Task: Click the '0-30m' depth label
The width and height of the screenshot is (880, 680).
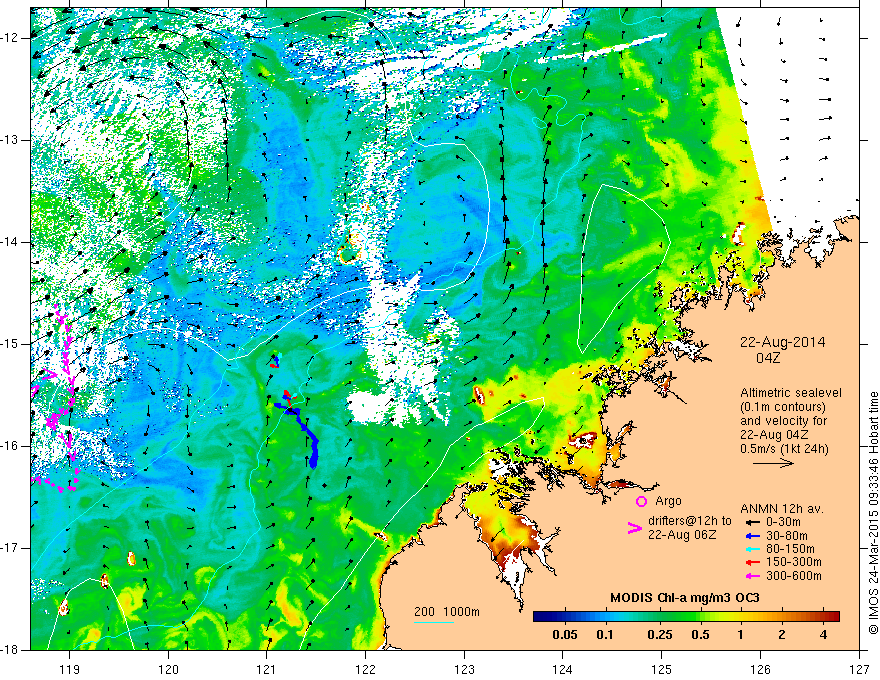Action: tap(785, 522)
